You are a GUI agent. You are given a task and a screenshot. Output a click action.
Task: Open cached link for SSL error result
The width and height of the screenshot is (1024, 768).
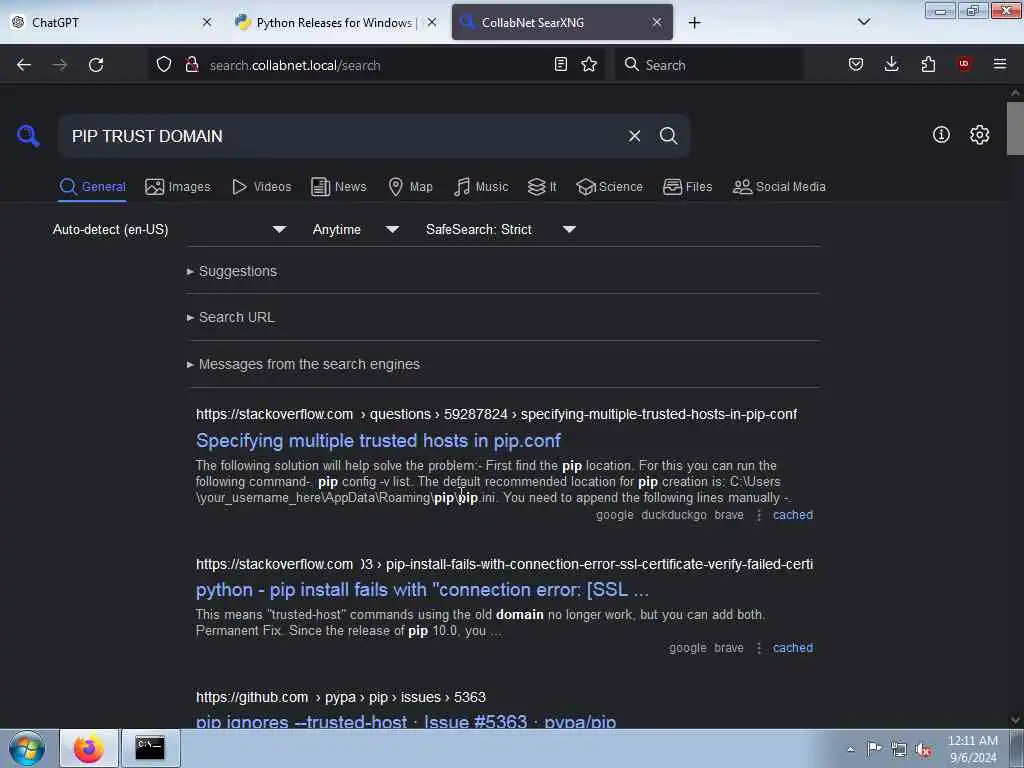[793, 648]
